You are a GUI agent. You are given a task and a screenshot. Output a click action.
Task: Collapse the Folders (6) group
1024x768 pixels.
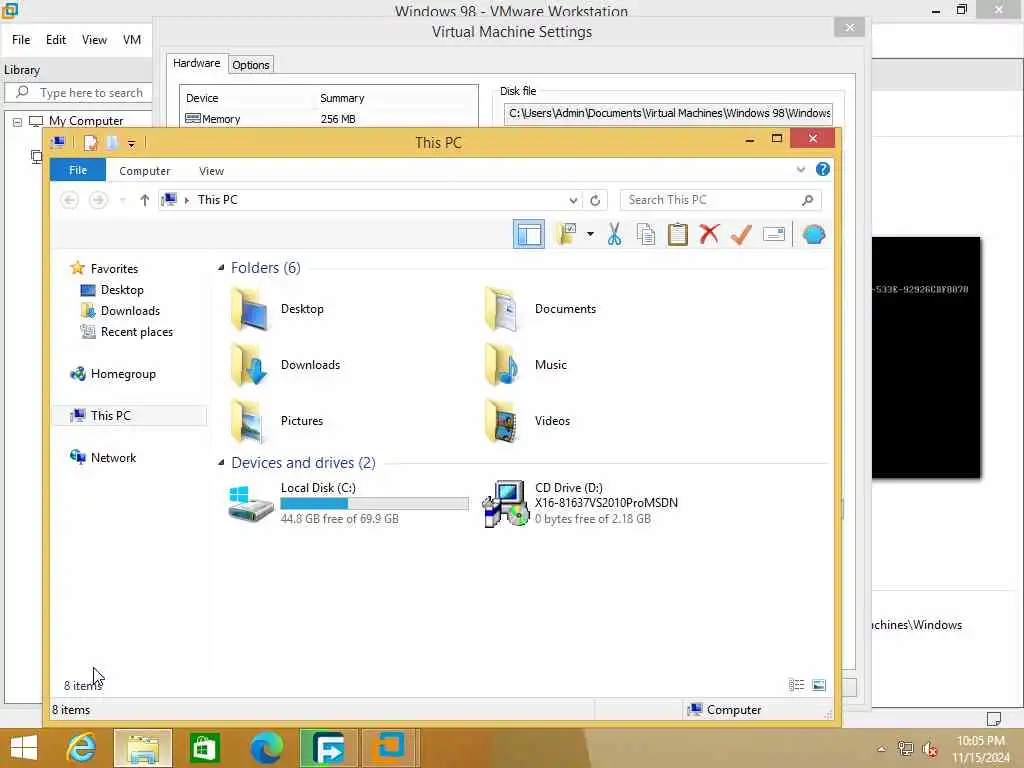(221, 268)
